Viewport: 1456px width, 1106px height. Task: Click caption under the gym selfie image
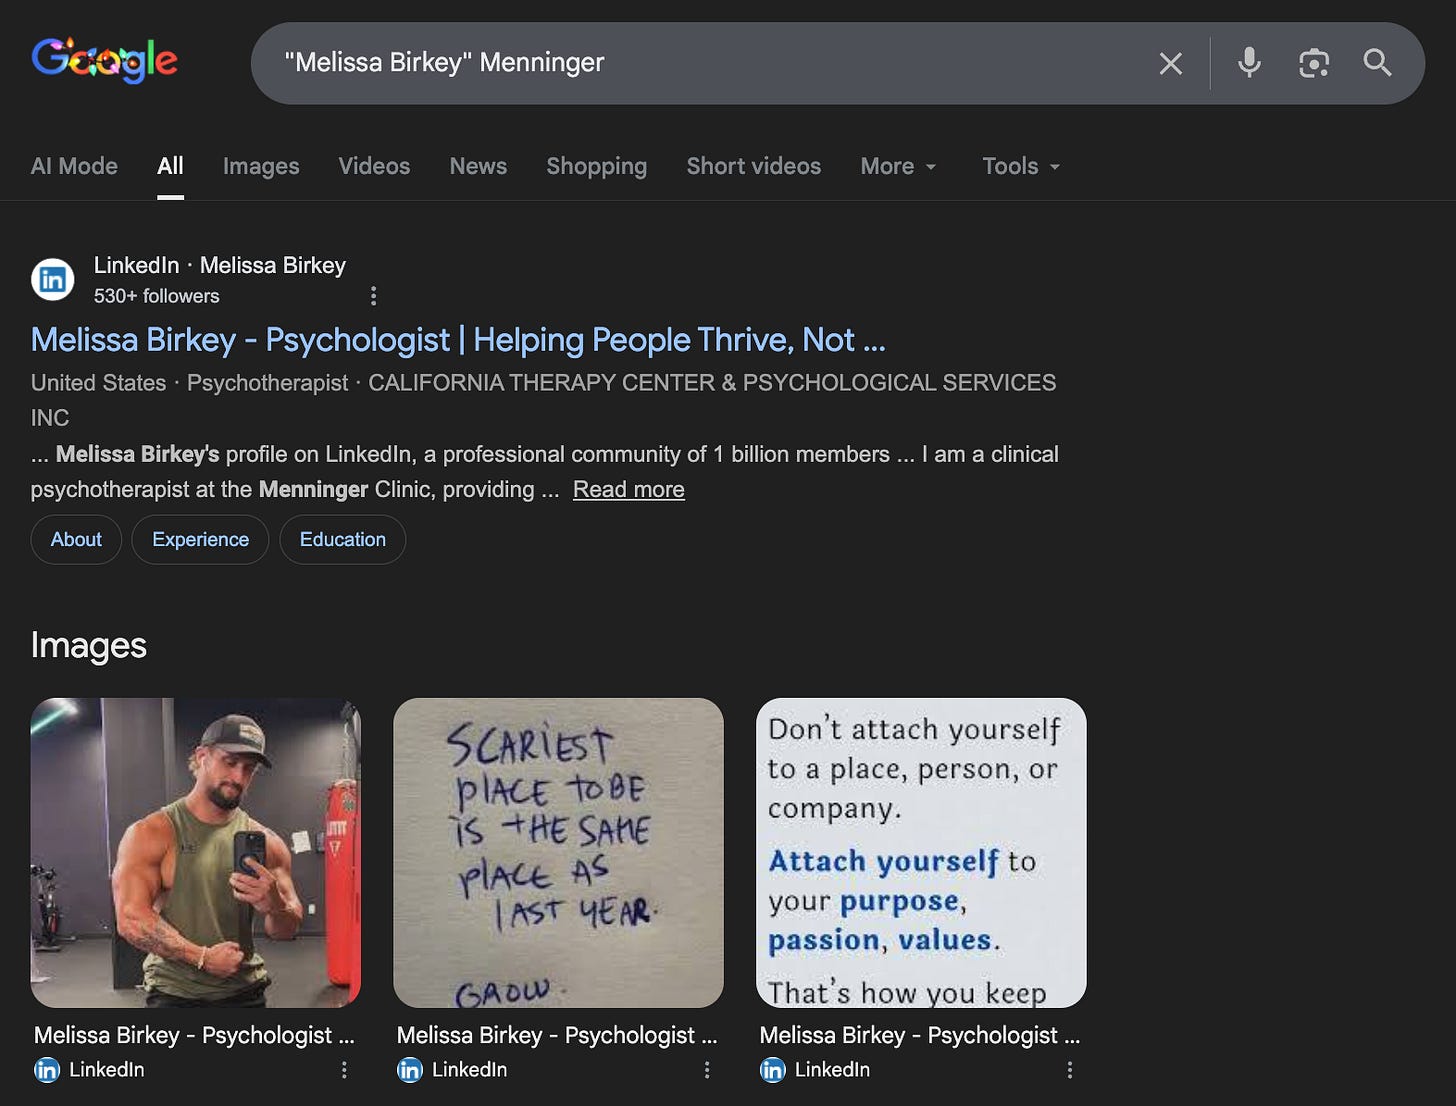pos(194,1035)
